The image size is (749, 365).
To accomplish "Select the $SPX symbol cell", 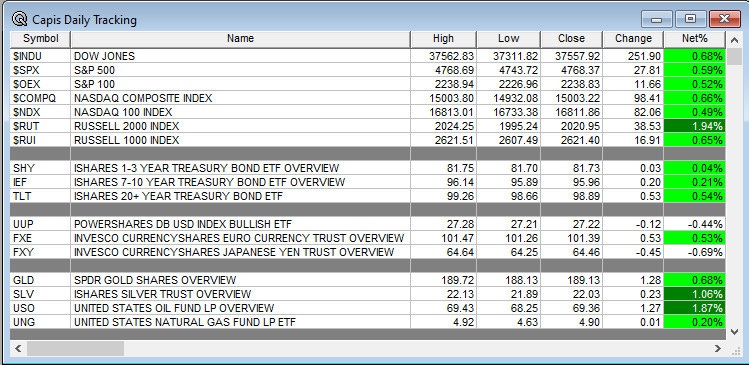I will tap(41, 70).
